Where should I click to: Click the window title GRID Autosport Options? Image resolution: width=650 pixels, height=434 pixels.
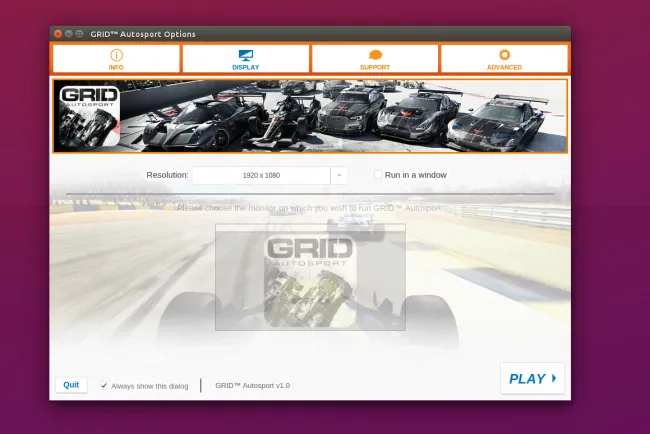coord(143,34)
